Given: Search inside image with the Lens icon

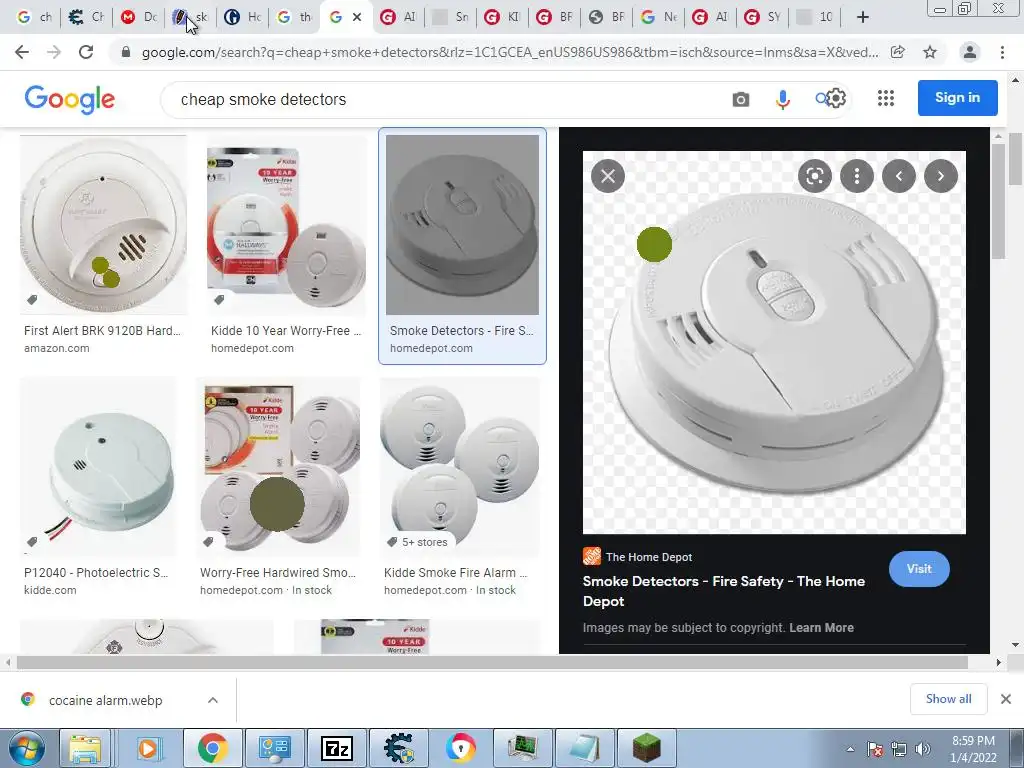Looking at the screenshot, I should coord(815,176).
